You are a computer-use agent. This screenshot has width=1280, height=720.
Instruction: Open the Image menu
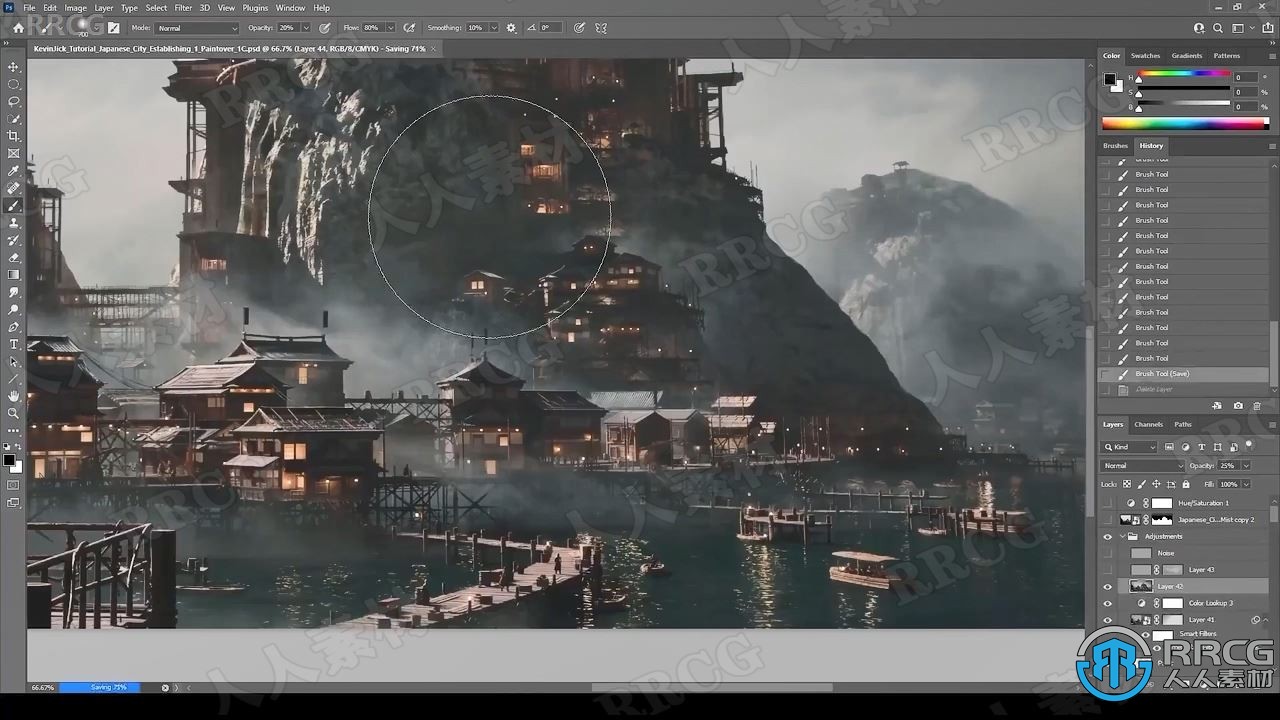76,8
